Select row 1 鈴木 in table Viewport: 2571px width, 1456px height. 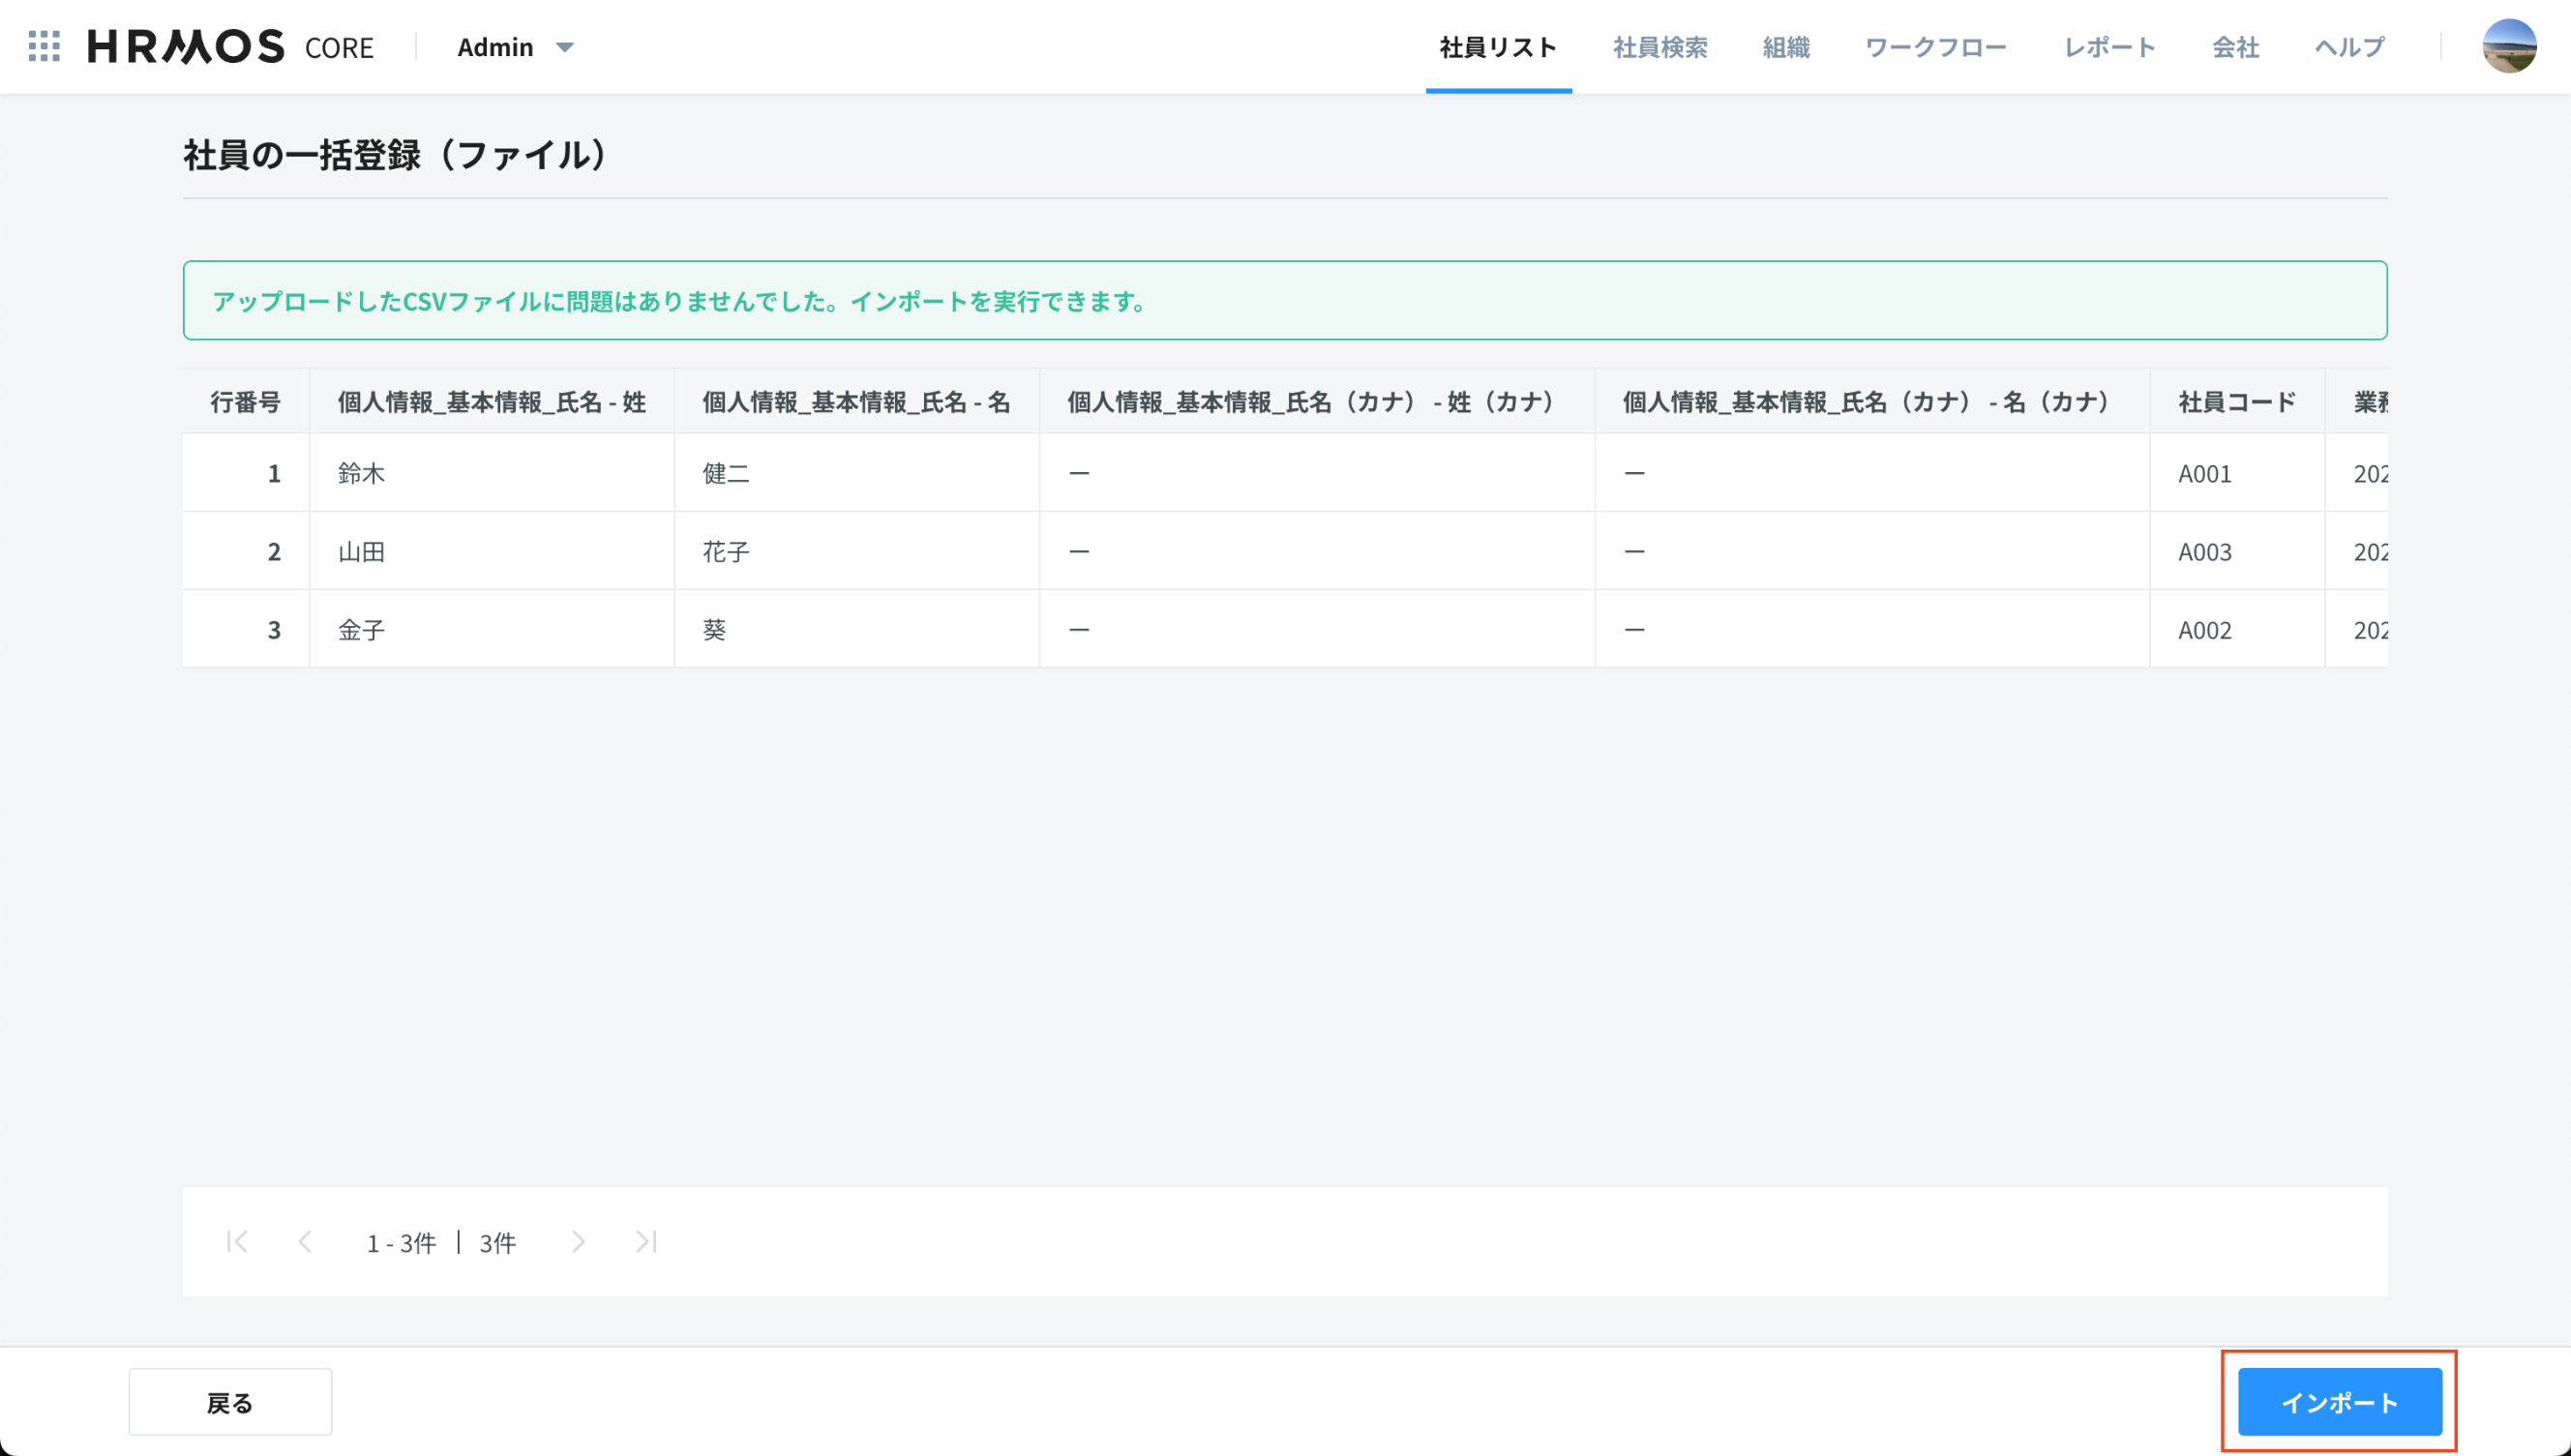(361, 473)
